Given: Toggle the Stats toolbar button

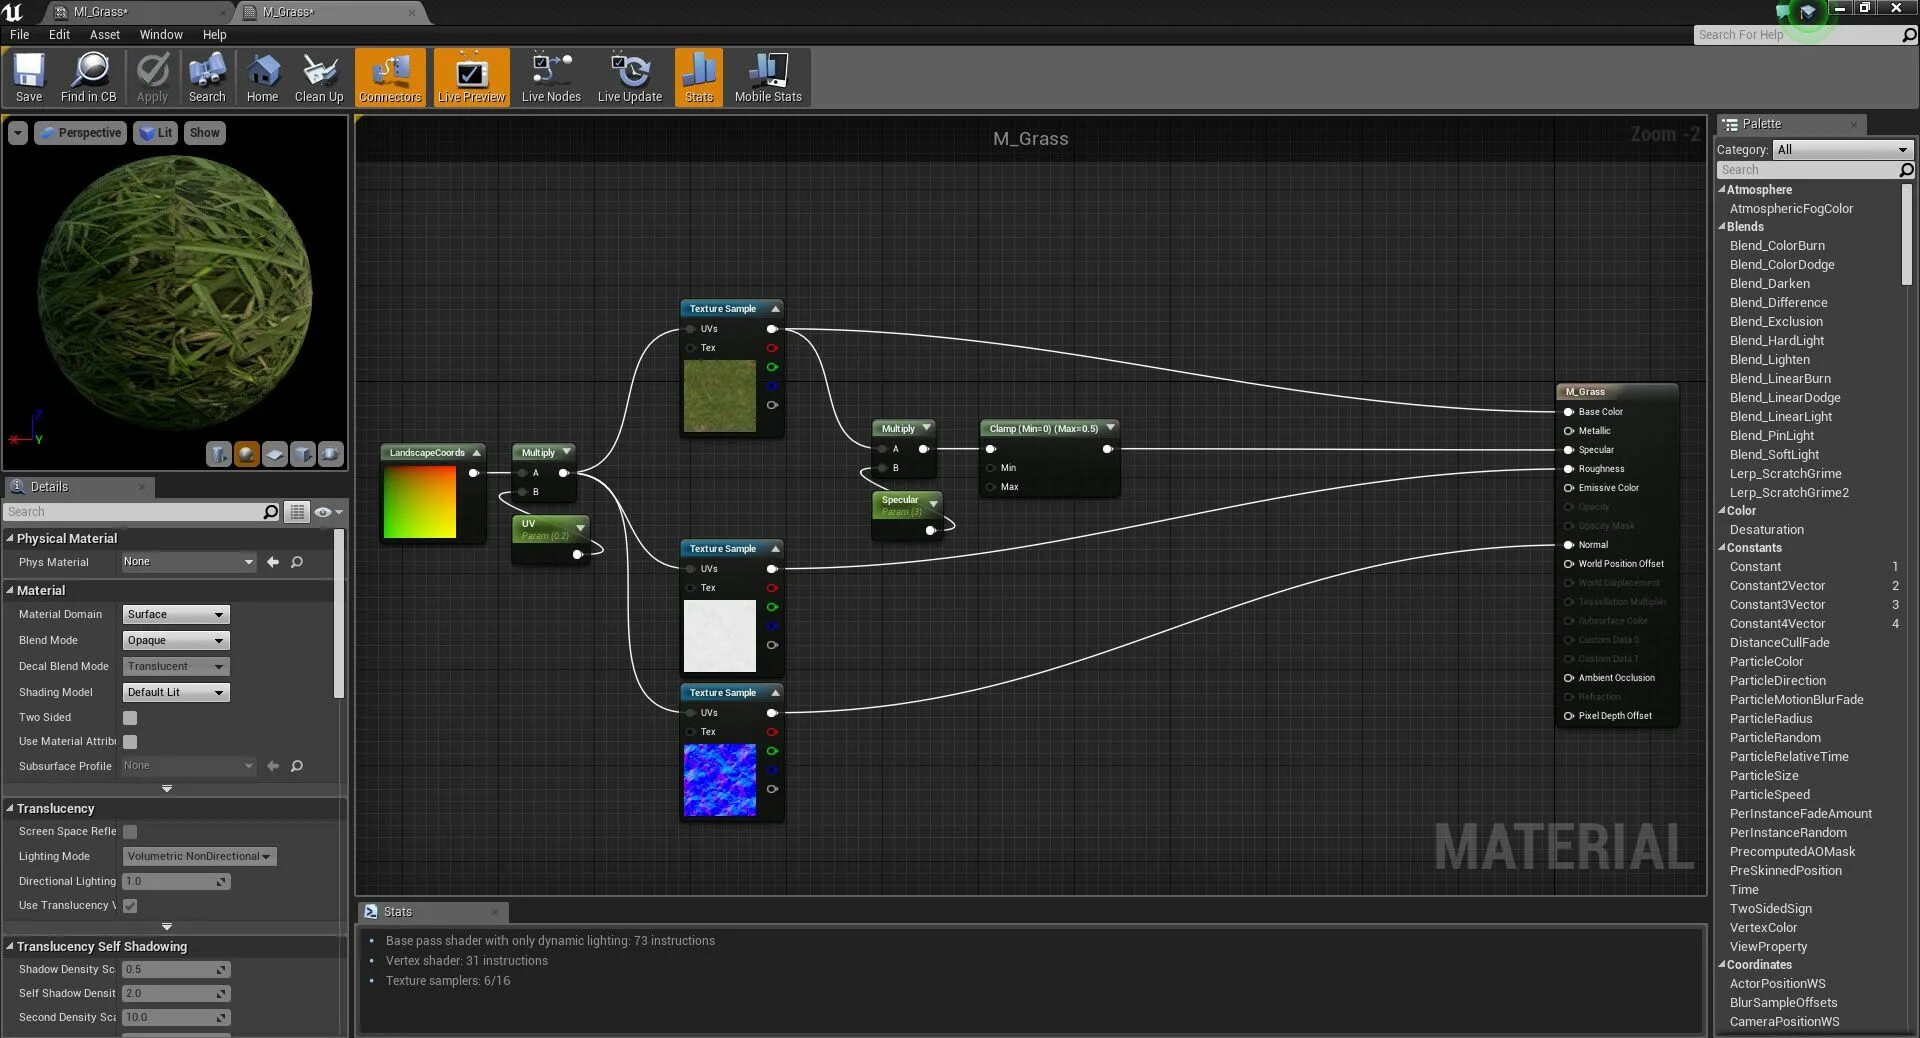Looking at the screenshot, I should (x=699, y=78).
